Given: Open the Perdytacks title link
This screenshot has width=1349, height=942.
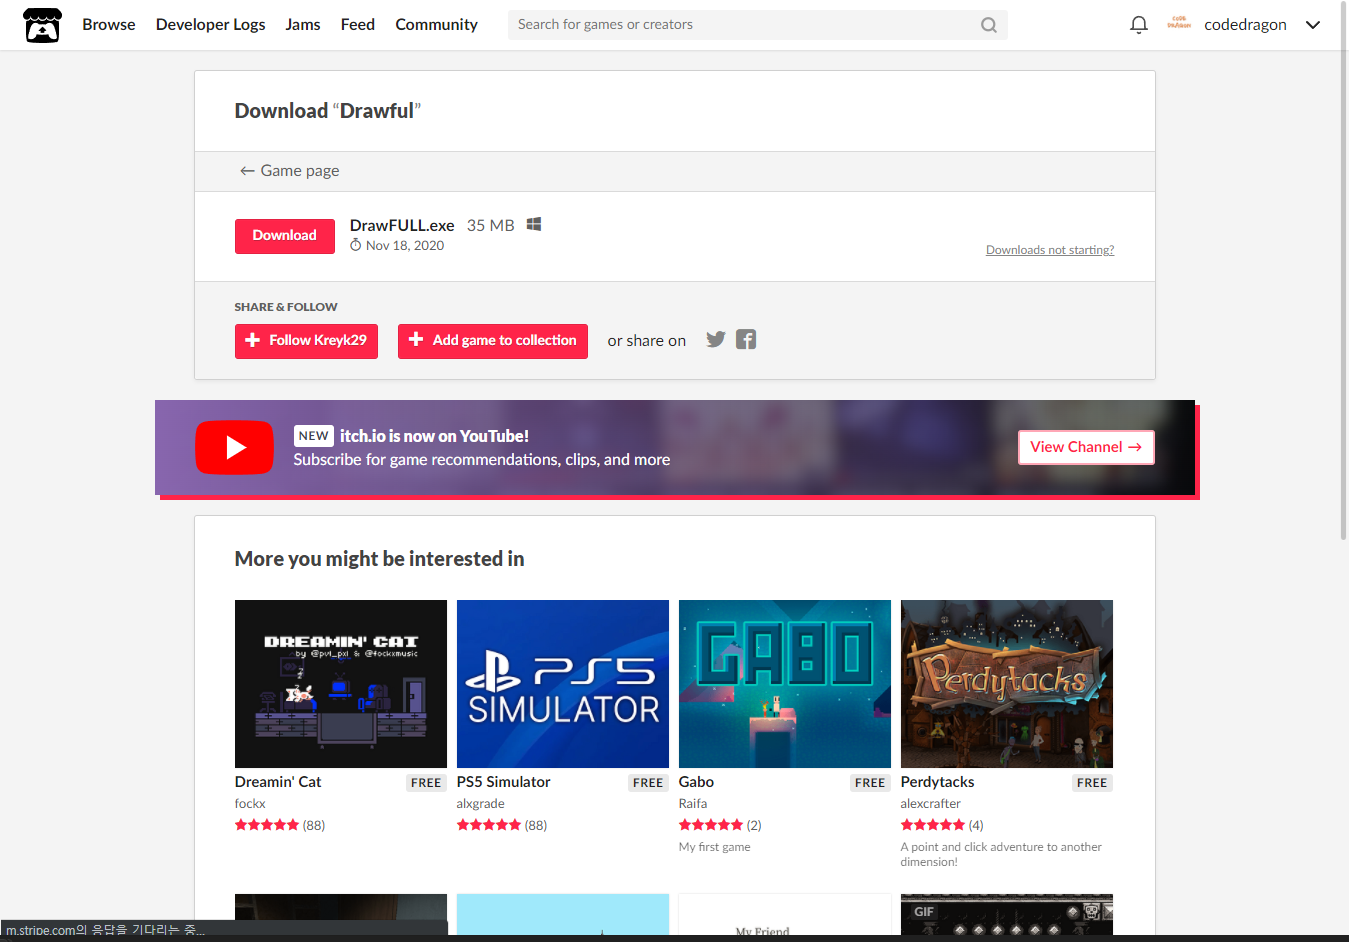Looking at the screenshot, I should click(x=937, y=782).
